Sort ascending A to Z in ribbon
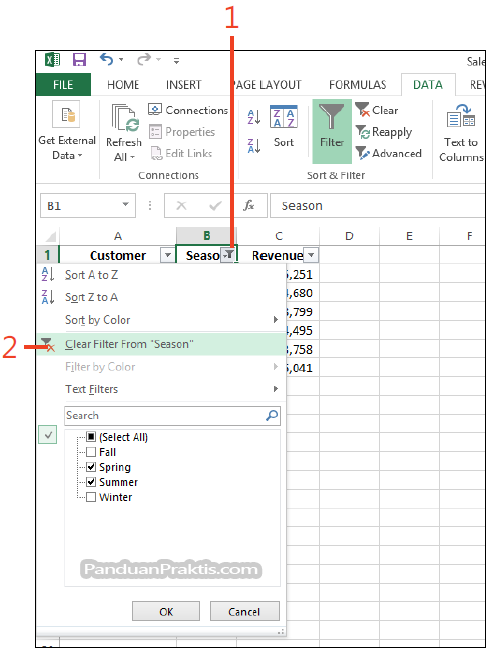This screenshot has height=653, width=489. pyautogui.click(x=254, y=117)
